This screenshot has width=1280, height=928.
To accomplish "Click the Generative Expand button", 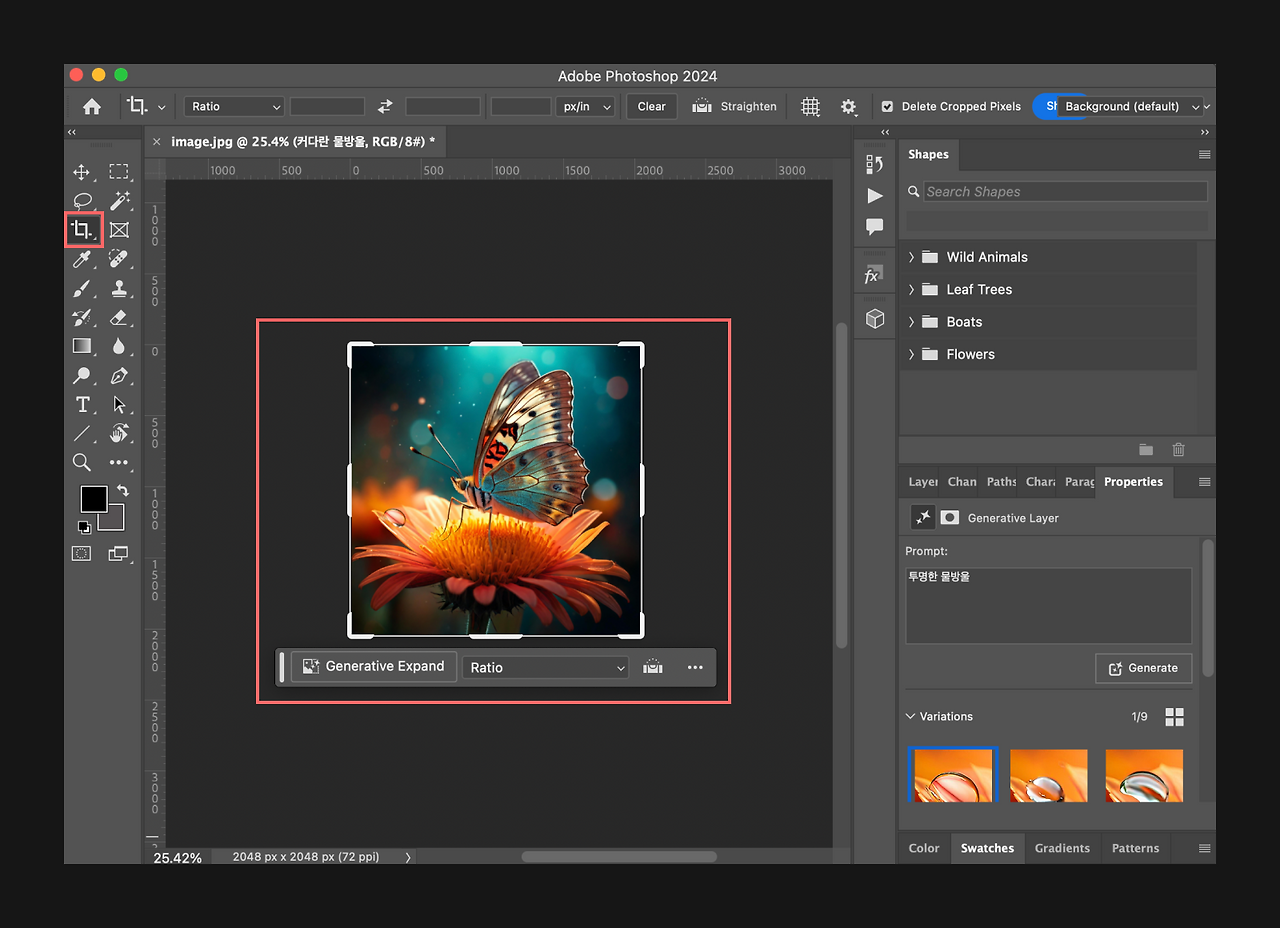I will click(x=374, y=667).
